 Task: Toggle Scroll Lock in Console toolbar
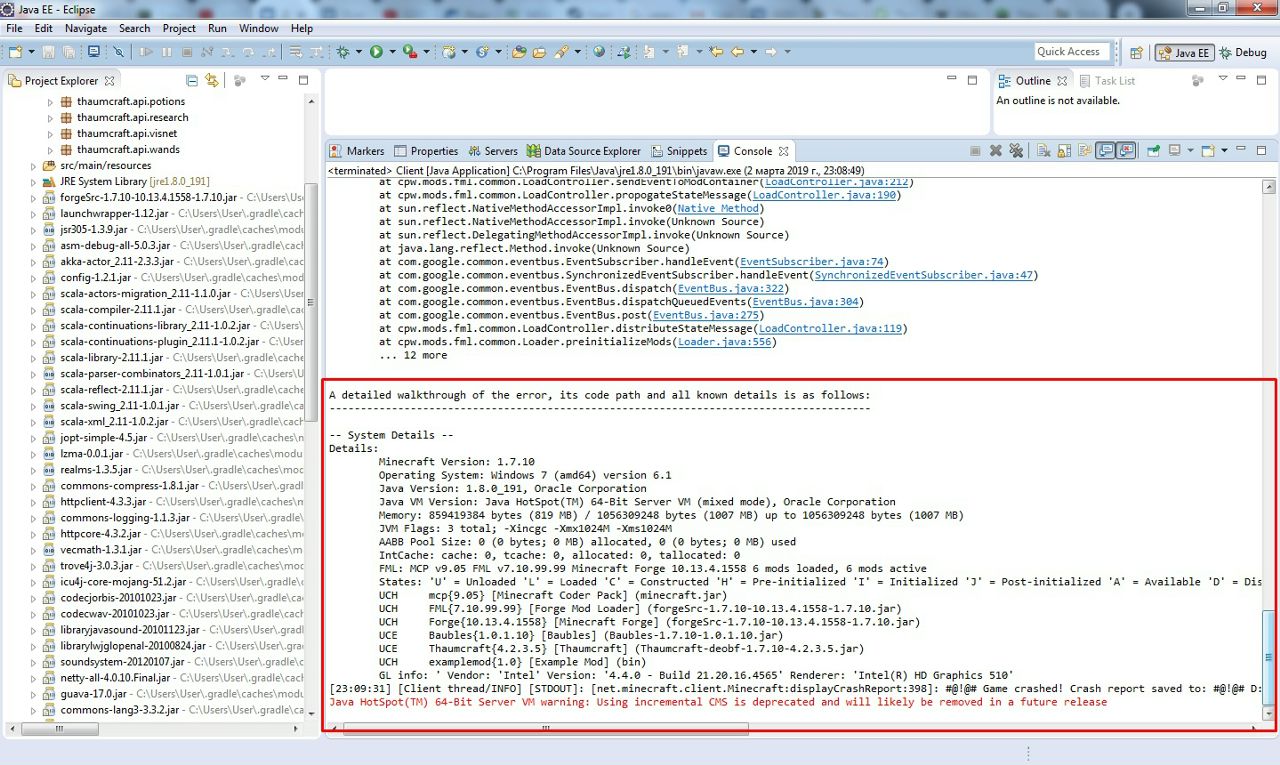point(1064,151)
